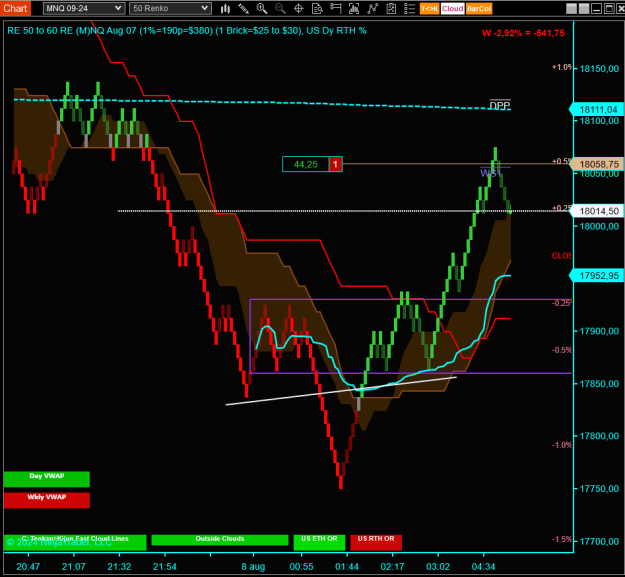625x577 pixels.
Task: Click the first gray window tile button
Action: tap(571, 8)
